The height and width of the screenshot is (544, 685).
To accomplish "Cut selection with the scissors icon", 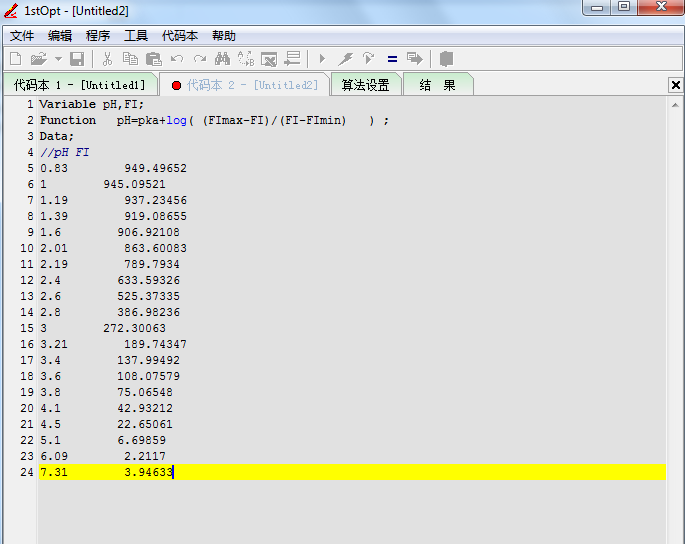I will click(x=107, y=59).
